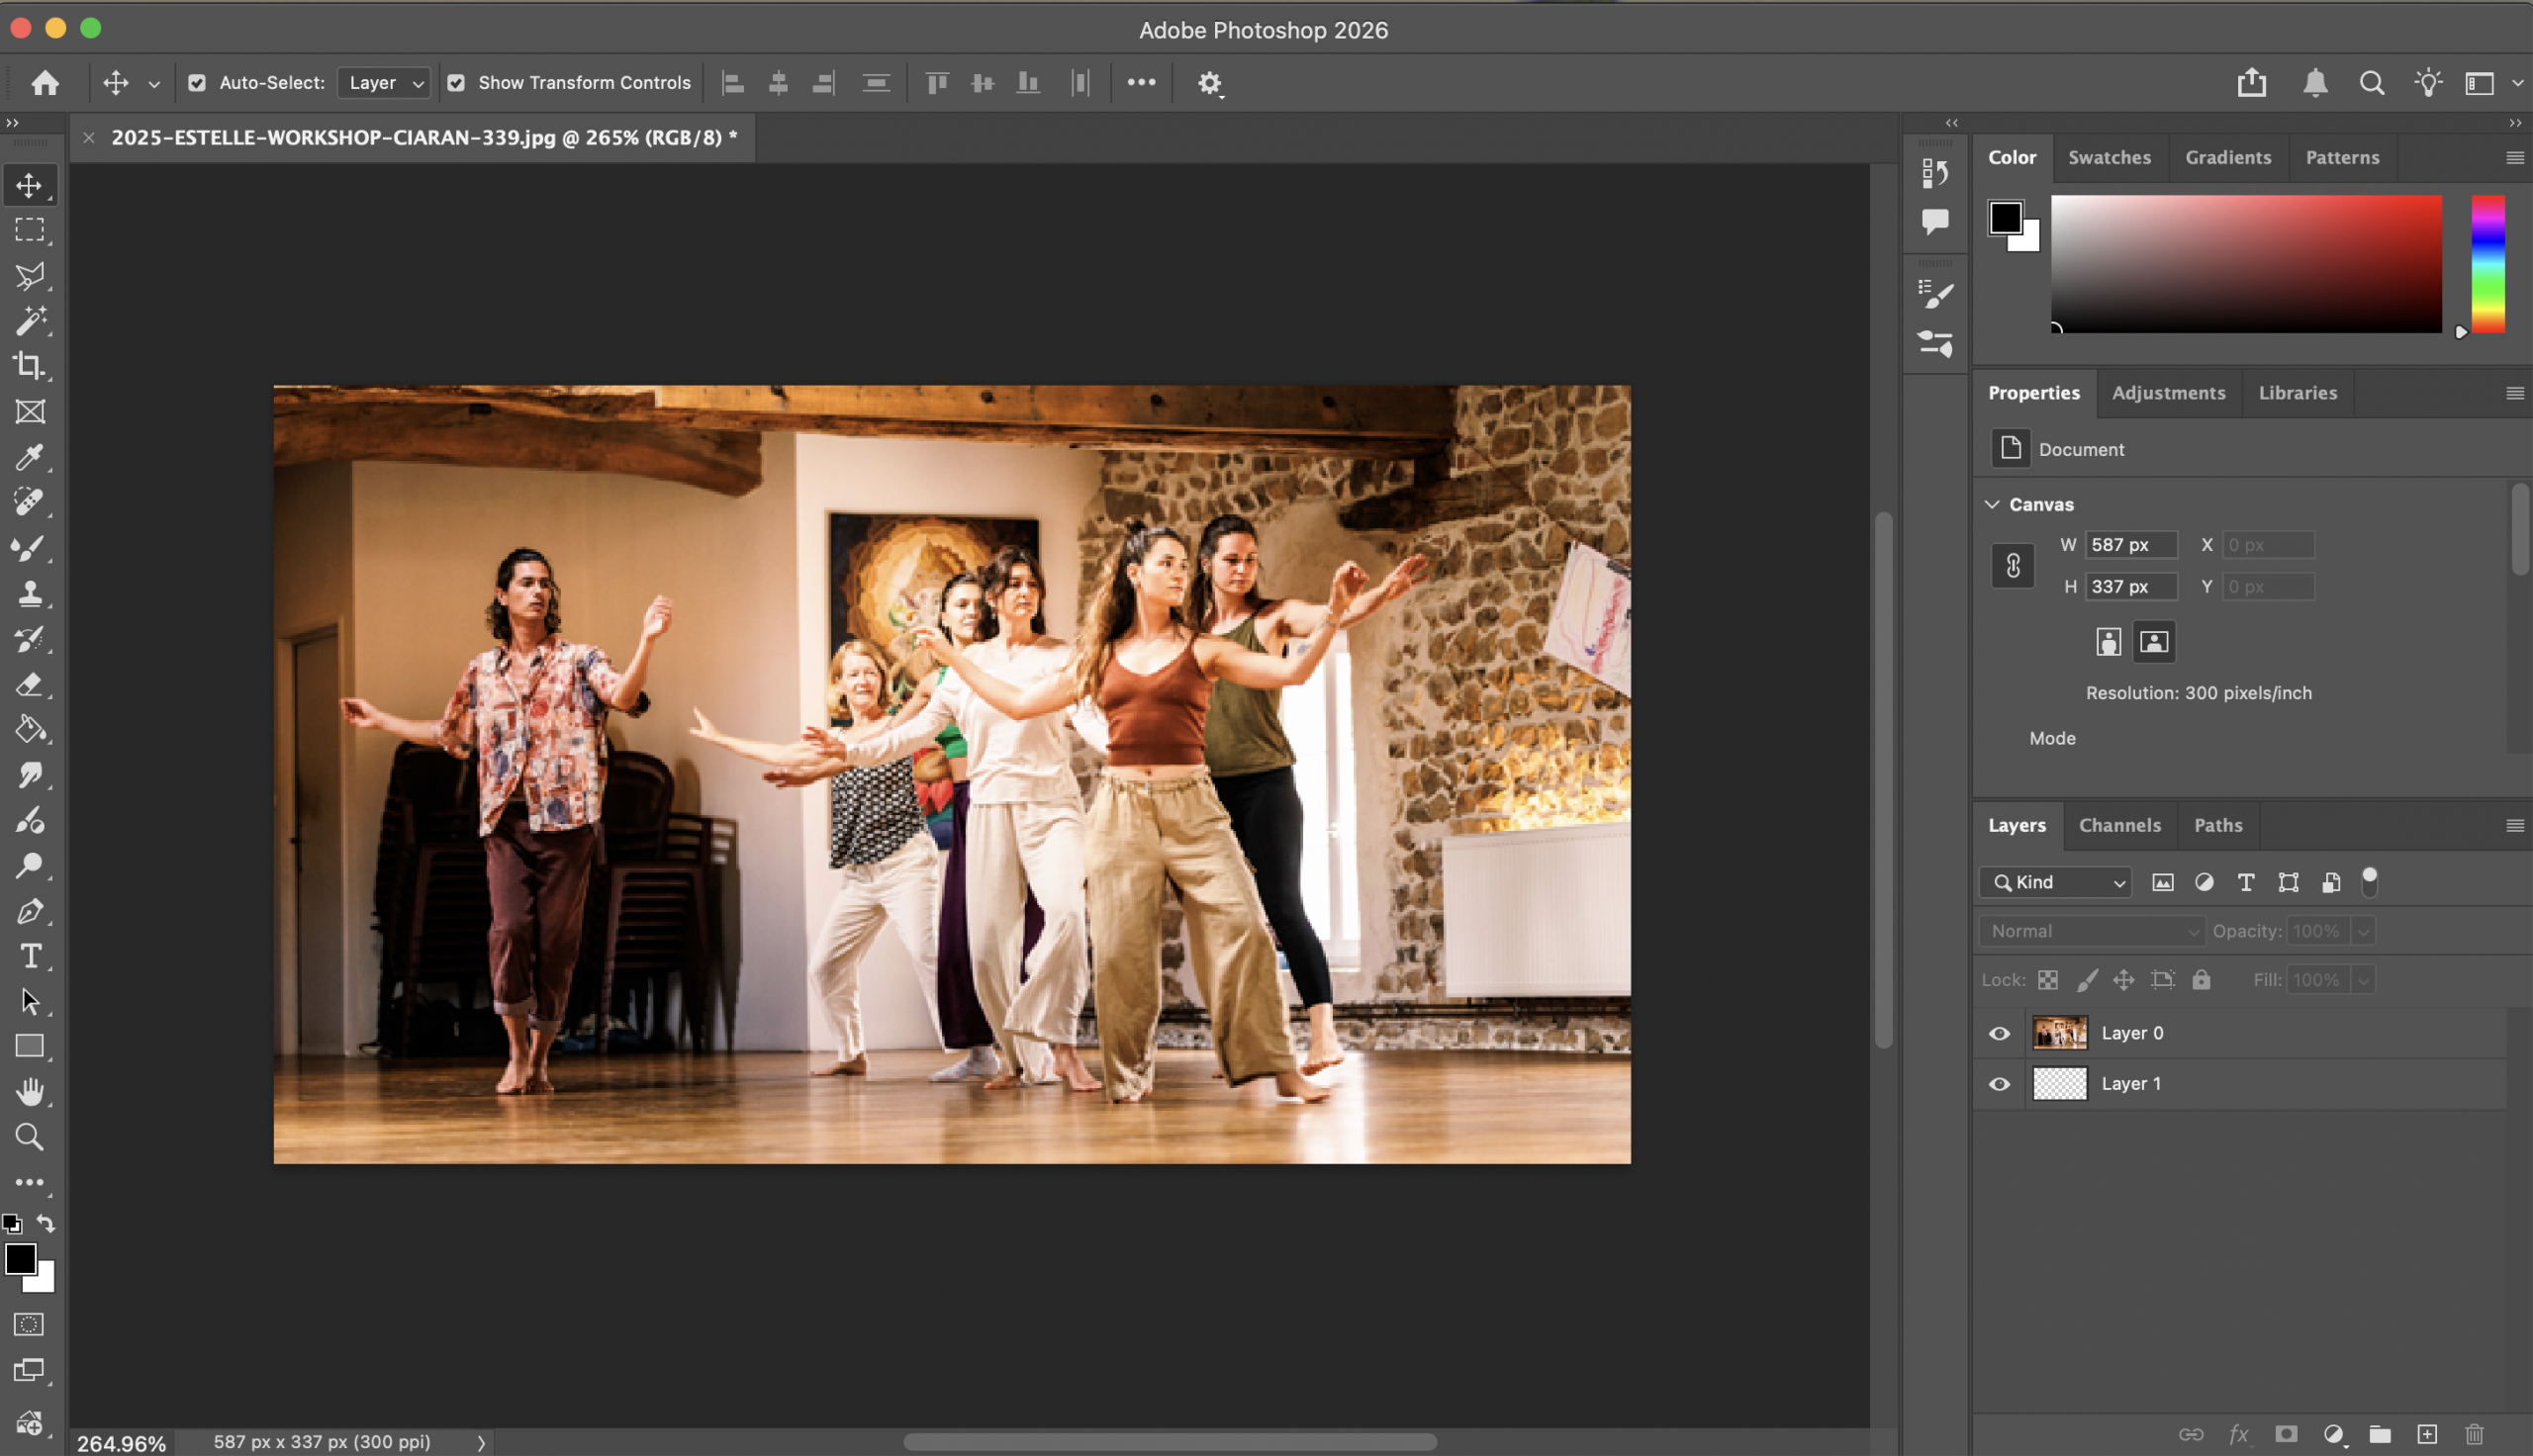The height and width of the screenshot is (1456, 2533).
Task: Collapse the Canvas section
Action: coord(1992,504)
